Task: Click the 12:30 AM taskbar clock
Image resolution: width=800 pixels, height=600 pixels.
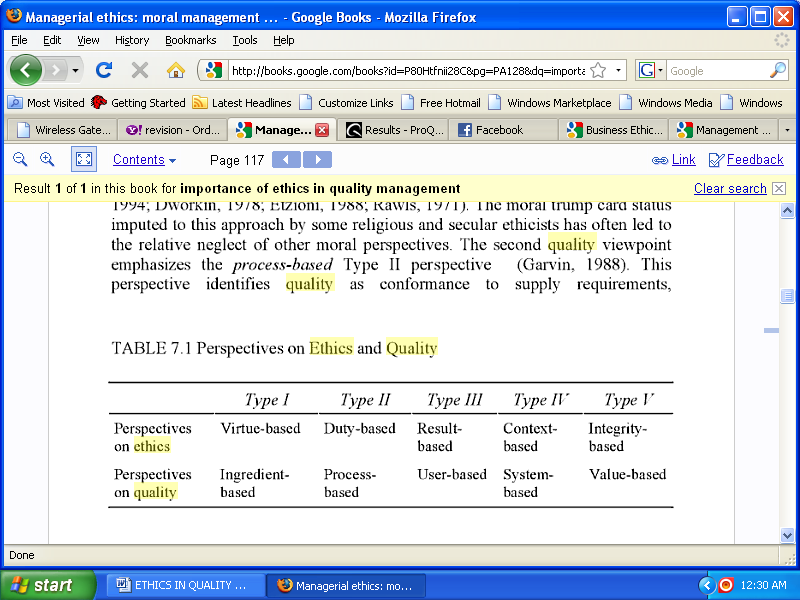Action: click(763, 585)
